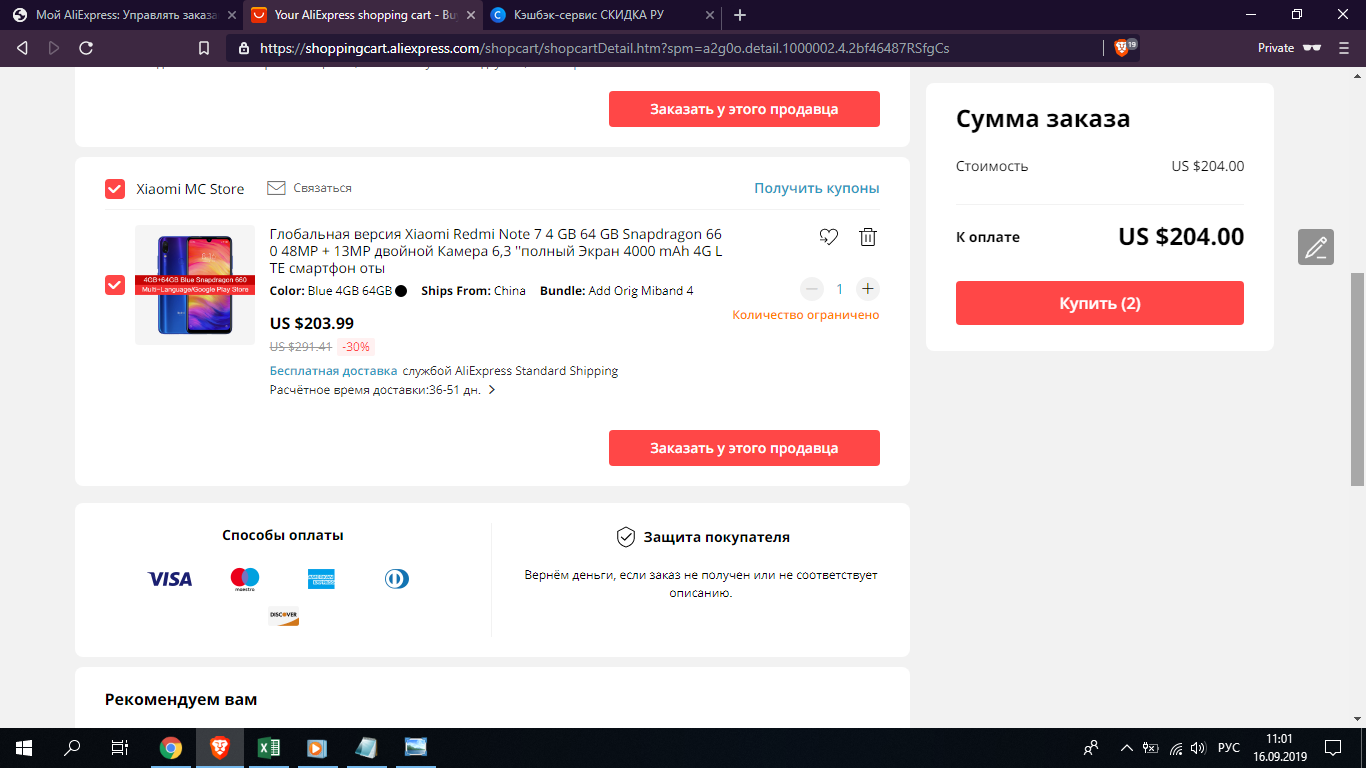Close the Мой AliExpress tab

pos(230,15)
